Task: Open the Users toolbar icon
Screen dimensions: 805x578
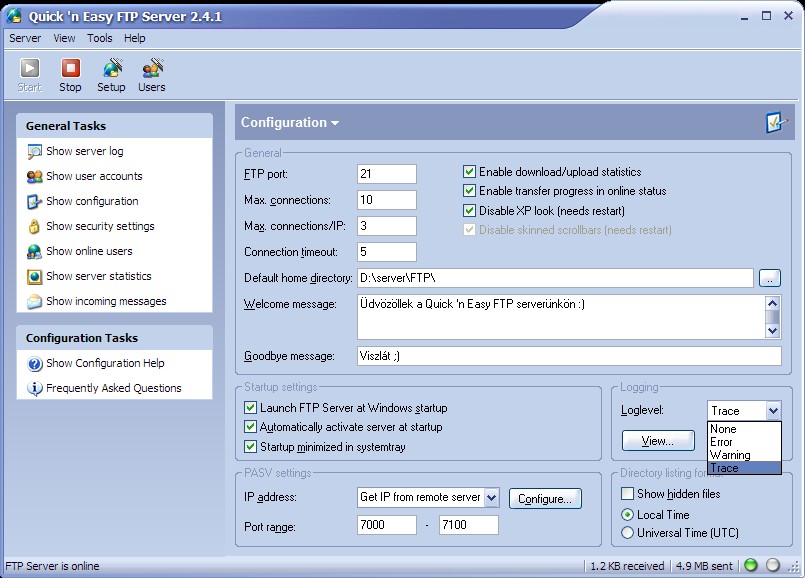Action: tap(152, 68)
